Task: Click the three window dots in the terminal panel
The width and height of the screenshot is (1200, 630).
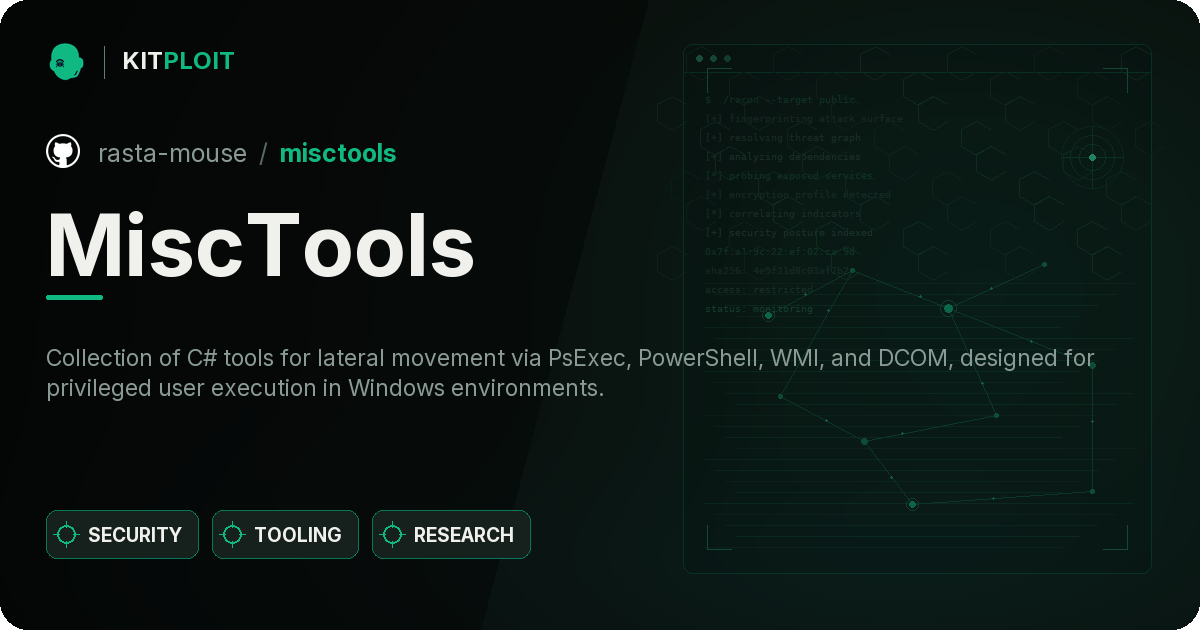Action: 713,58
